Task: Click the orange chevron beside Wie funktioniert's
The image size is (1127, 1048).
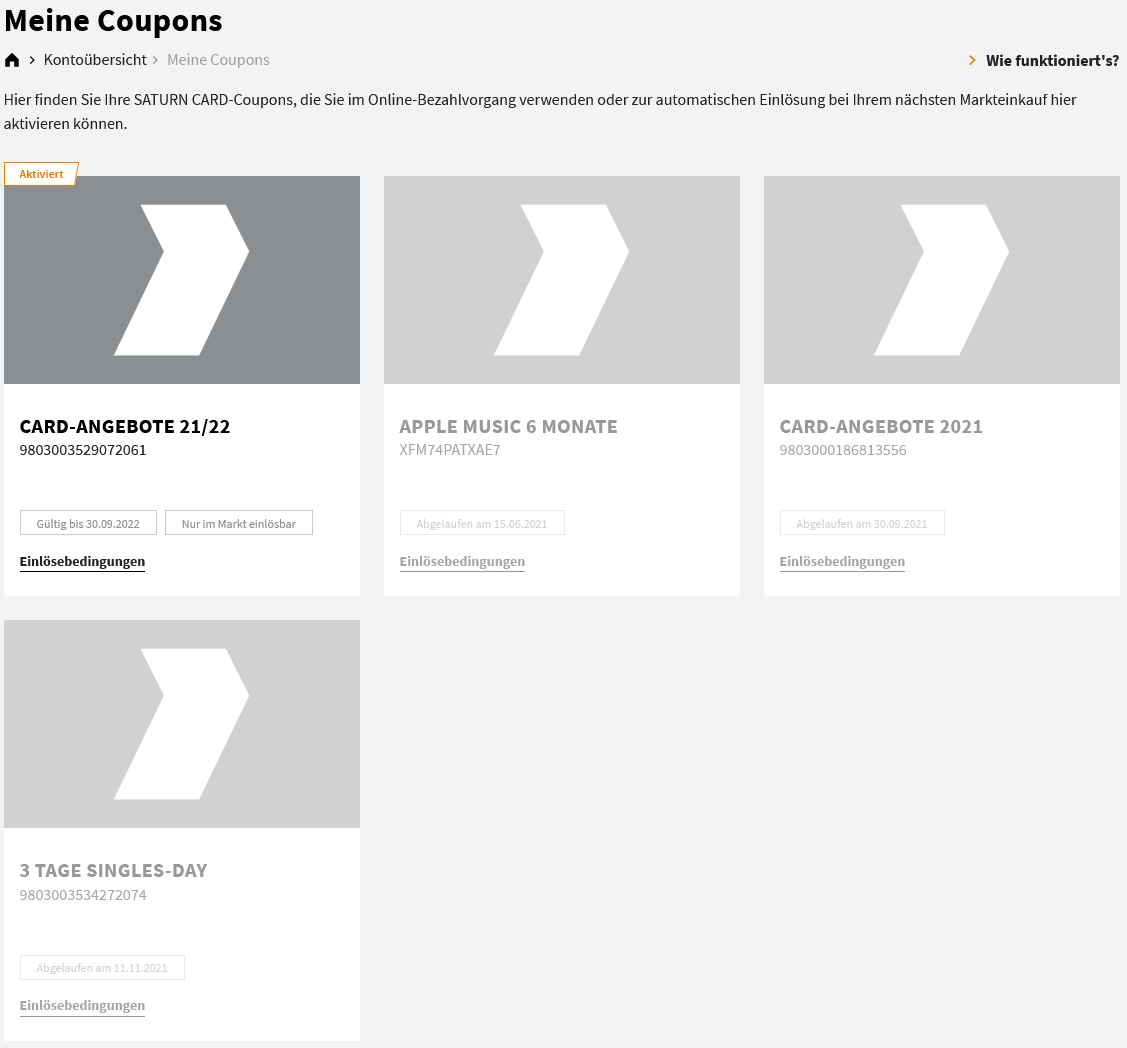Action: [972, 61]
